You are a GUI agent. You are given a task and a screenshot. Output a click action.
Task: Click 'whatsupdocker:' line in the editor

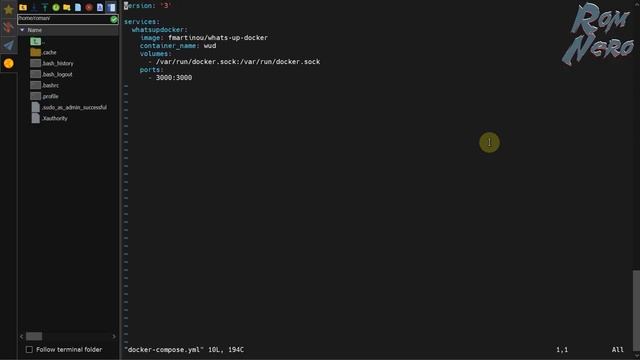pyautogui.click(x=160, y=30)
